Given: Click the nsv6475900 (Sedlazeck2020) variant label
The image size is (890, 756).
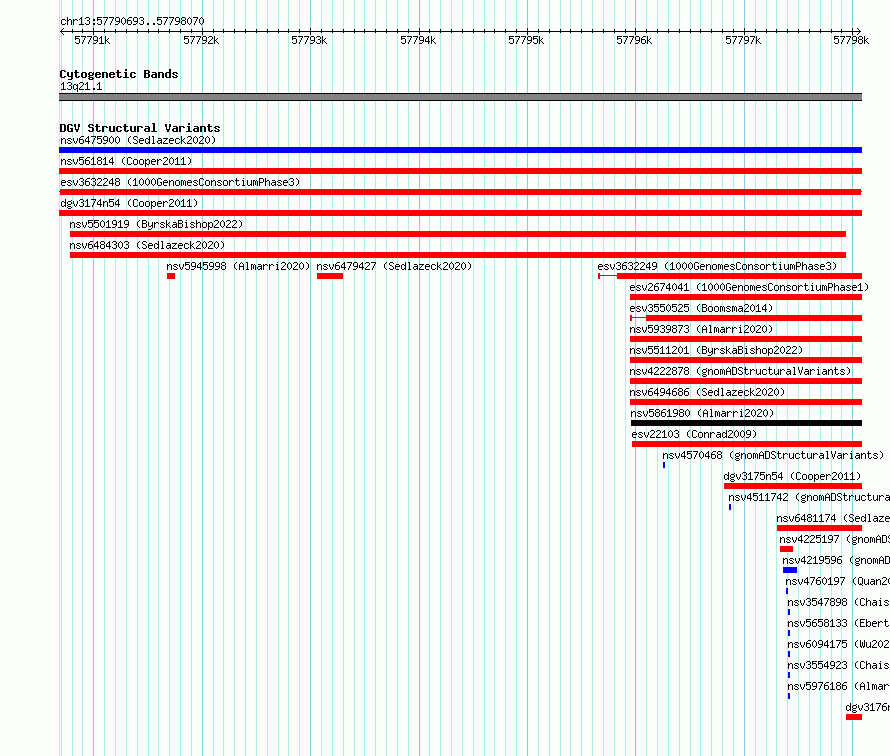Looking at the screenshot, I should [x=138, y=140].
